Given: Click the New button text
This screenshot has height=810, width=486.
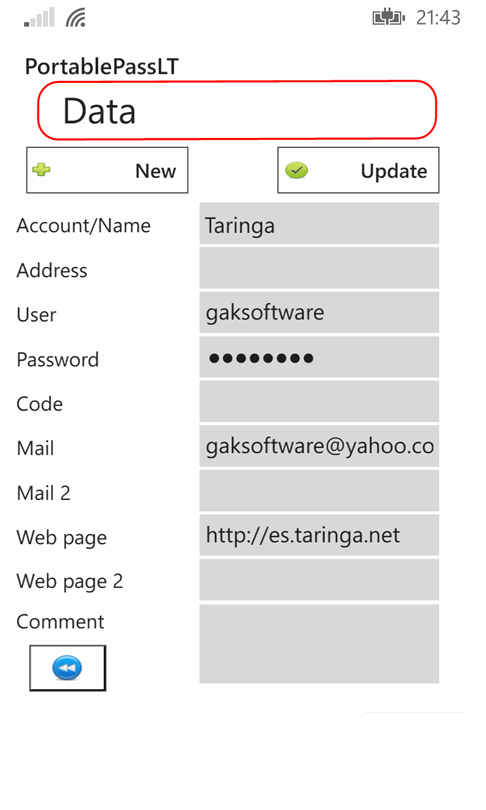Looking at the screenshot, I should coord(155,171).
